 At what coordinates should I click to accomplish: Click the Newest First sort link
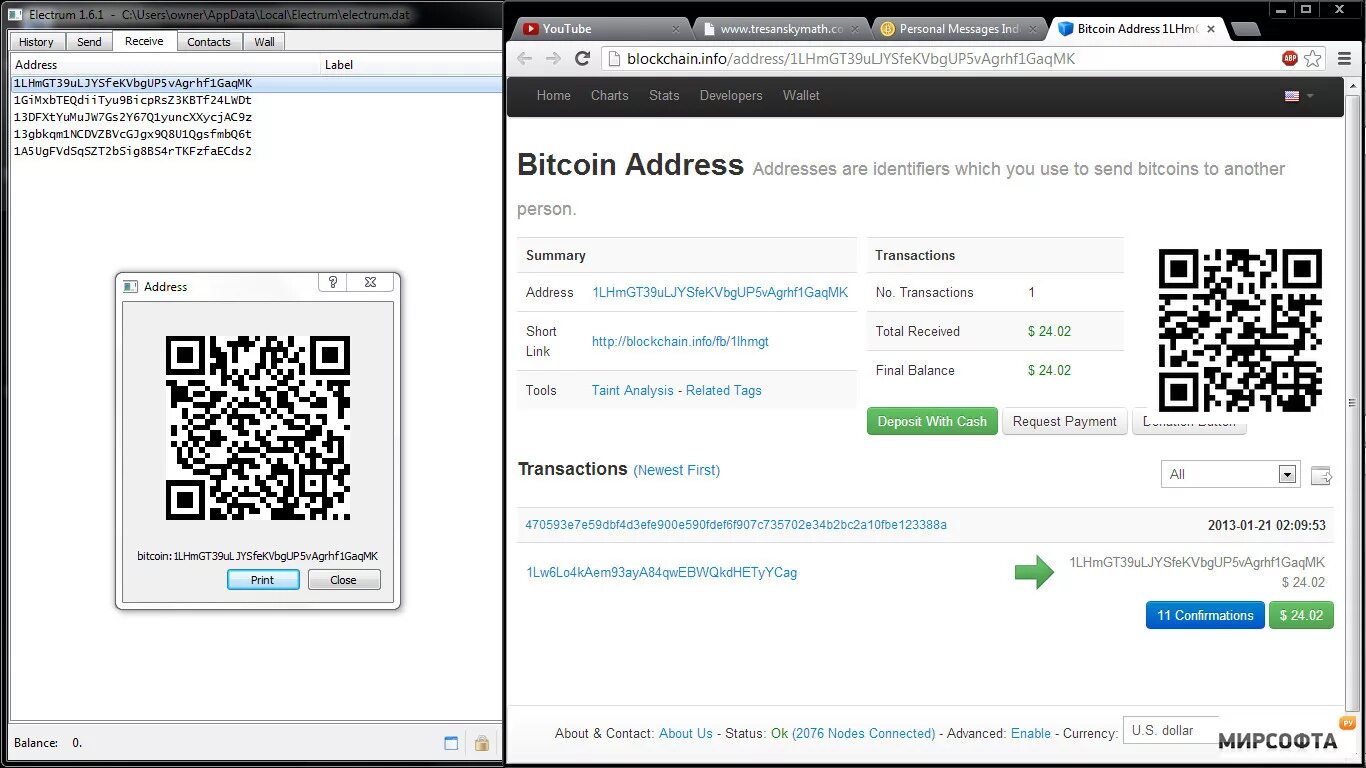click(x=677, y=470)
